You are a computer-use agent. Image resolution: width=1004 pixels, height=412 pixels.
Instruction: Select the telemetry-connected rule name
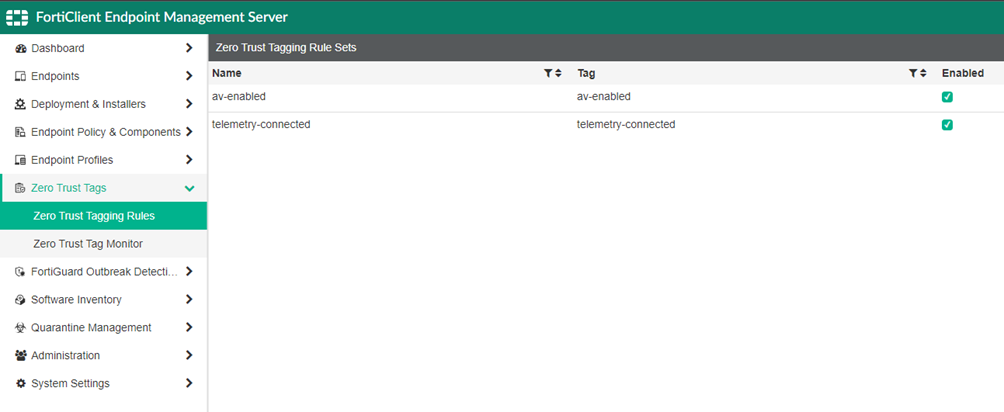[261, 125]
